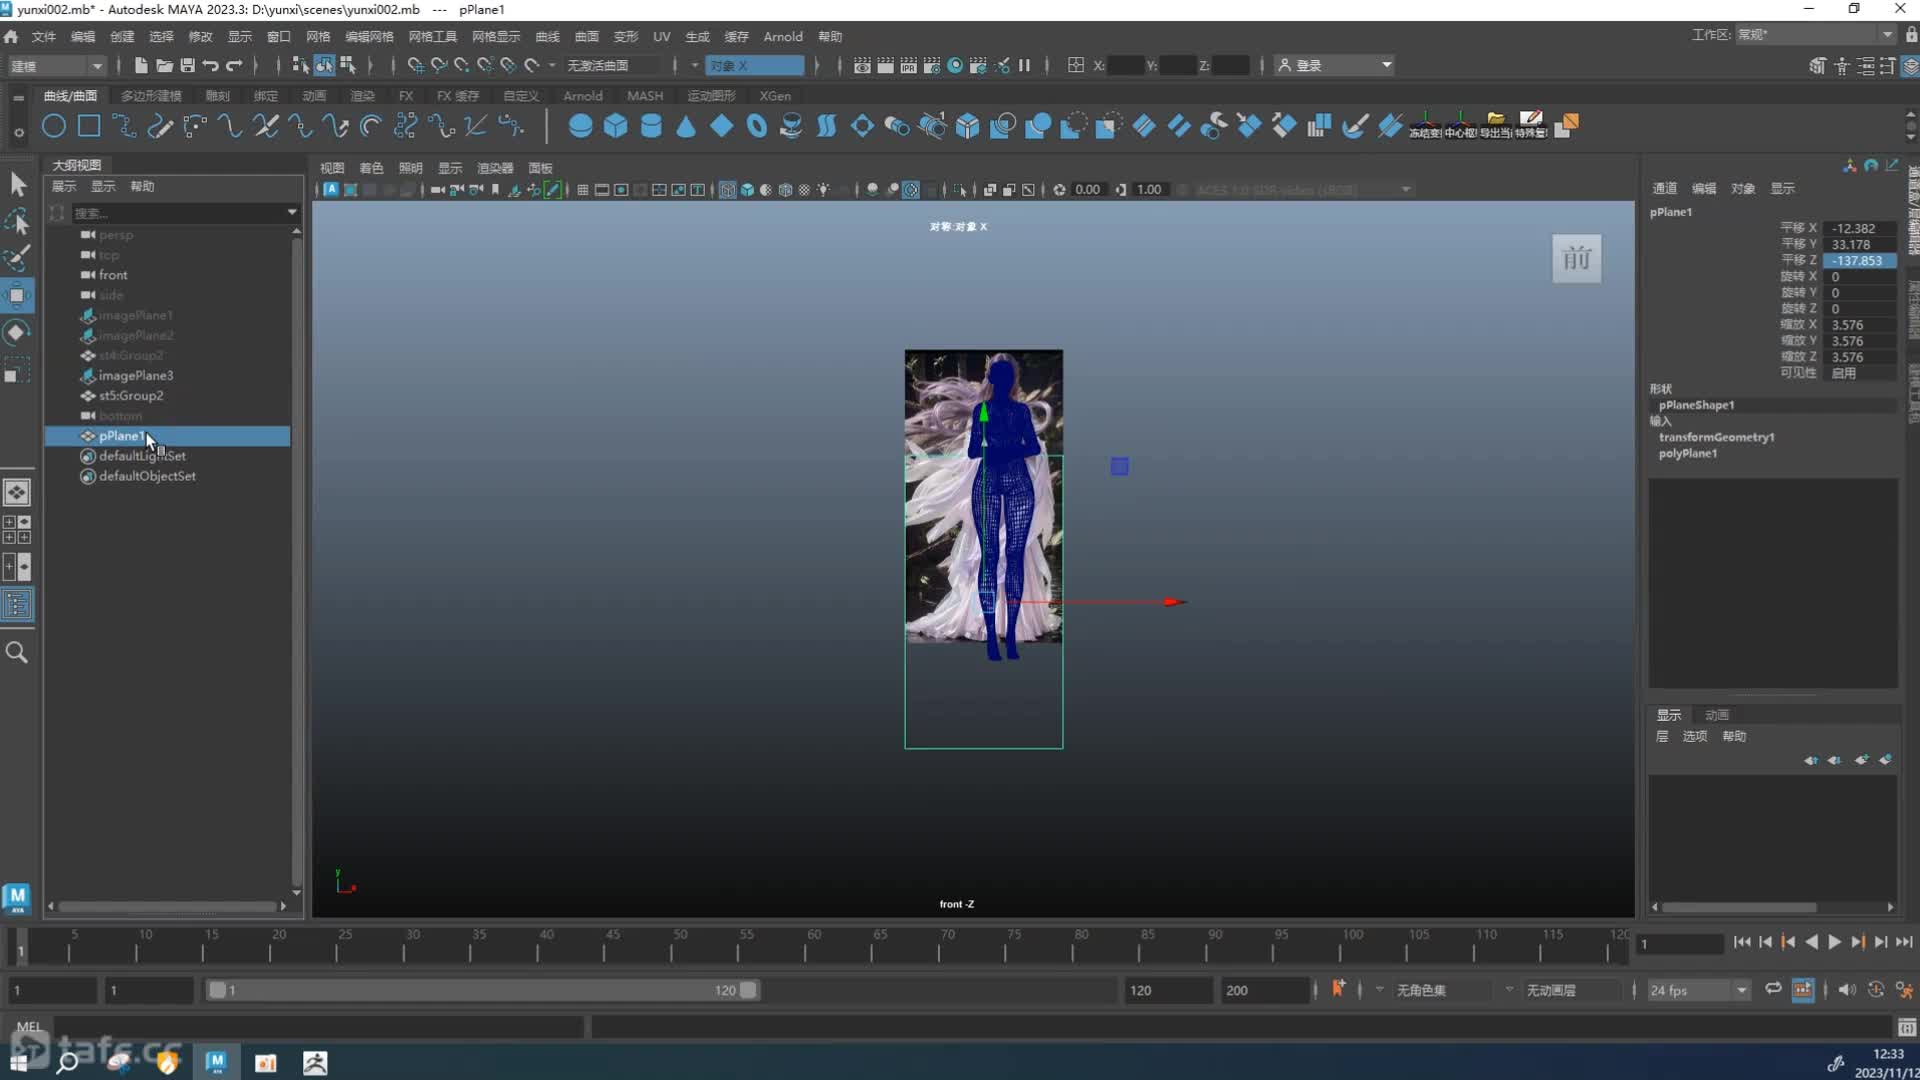Screen dimensions: 1920x1080
Task: Pick the pencil curve tool icon
Action: click(160, 126)
